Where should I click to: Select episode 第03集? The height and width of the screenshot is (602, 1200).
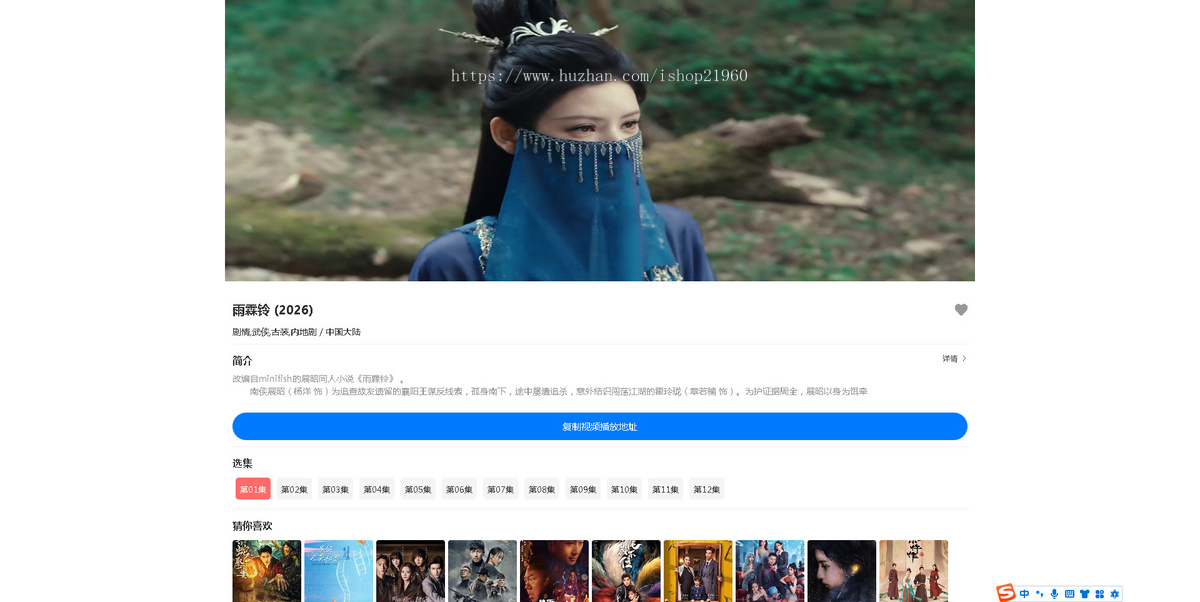pos(336,489)
